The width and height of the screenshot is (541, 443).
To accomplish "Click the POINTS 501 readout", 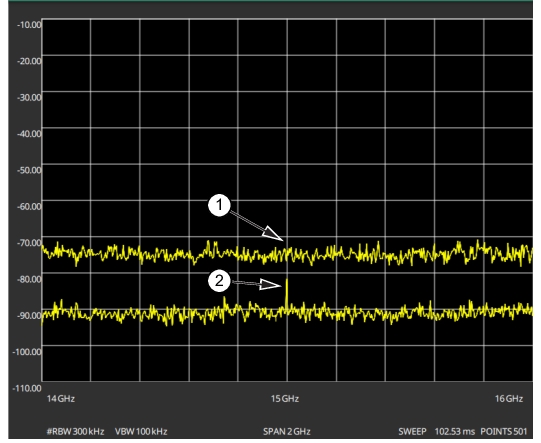I will point(504,431).
